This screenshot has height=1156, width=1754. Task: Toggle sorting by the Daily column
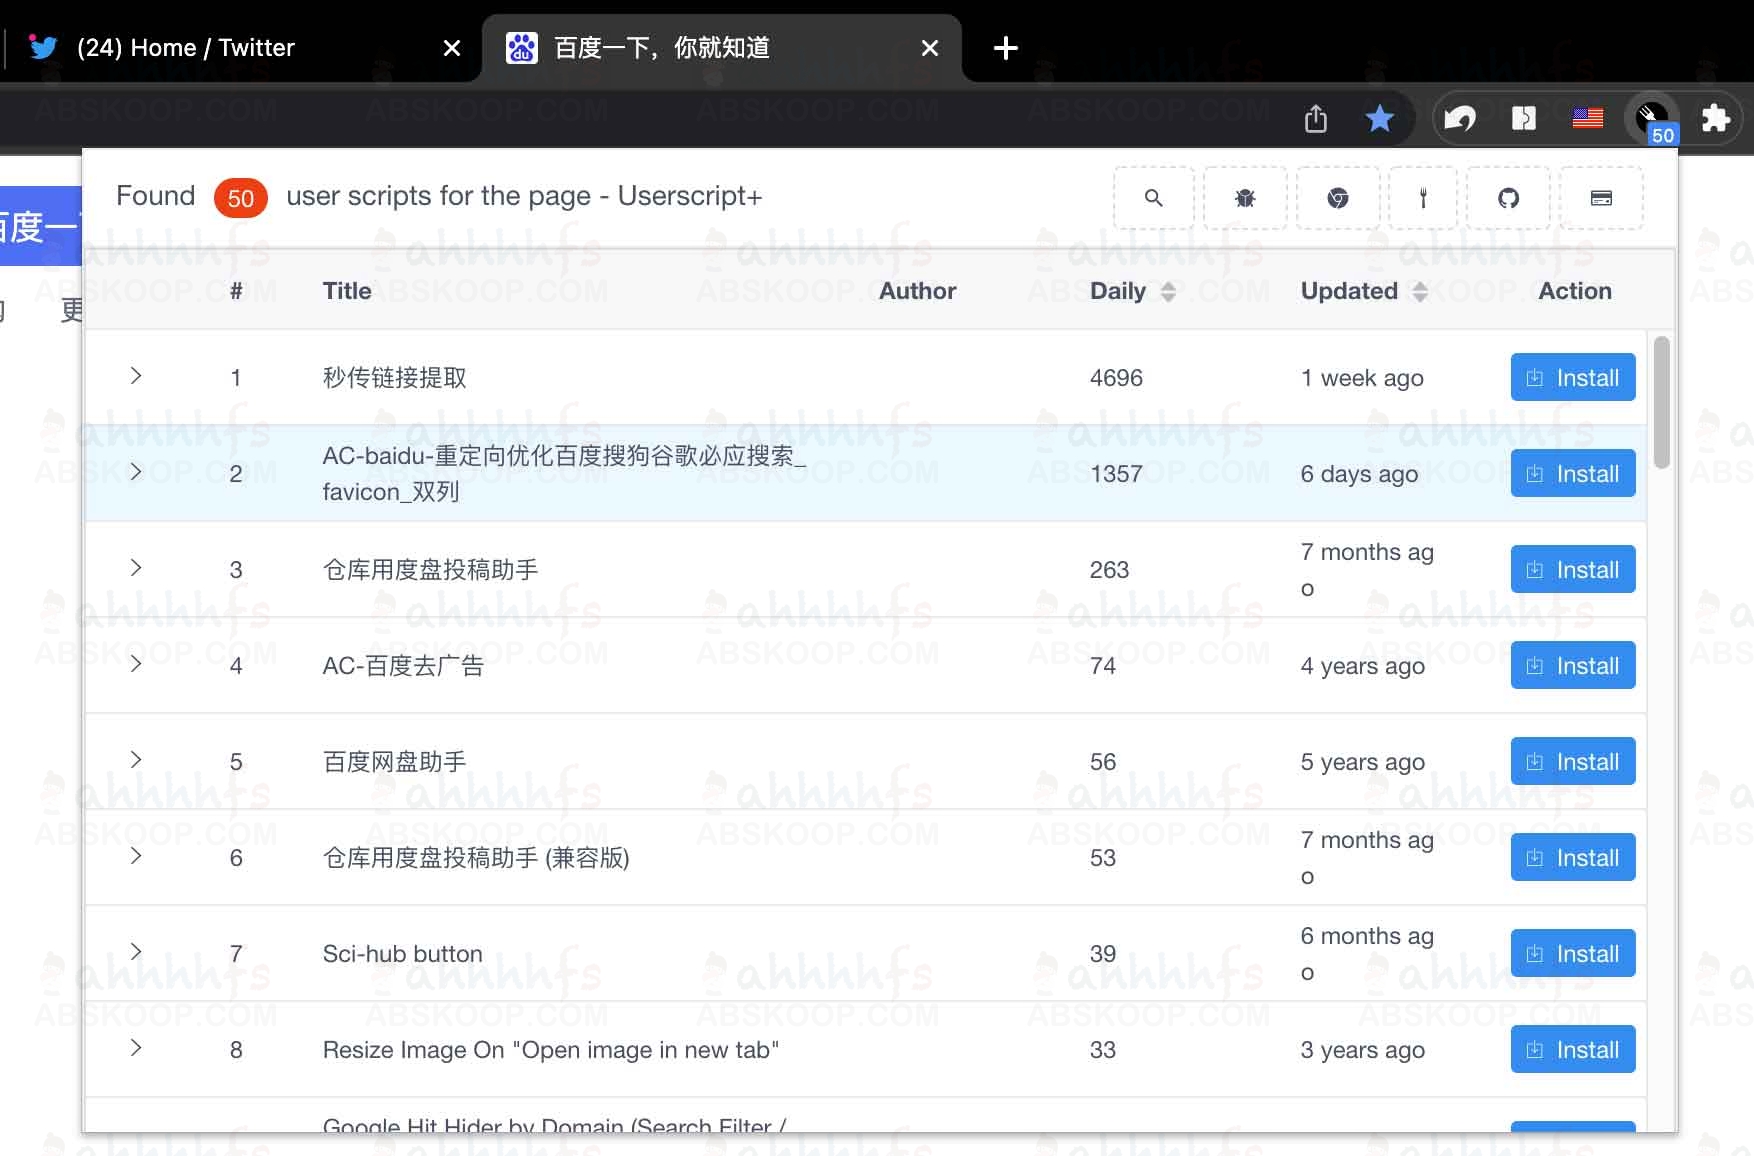(1168, 291)
